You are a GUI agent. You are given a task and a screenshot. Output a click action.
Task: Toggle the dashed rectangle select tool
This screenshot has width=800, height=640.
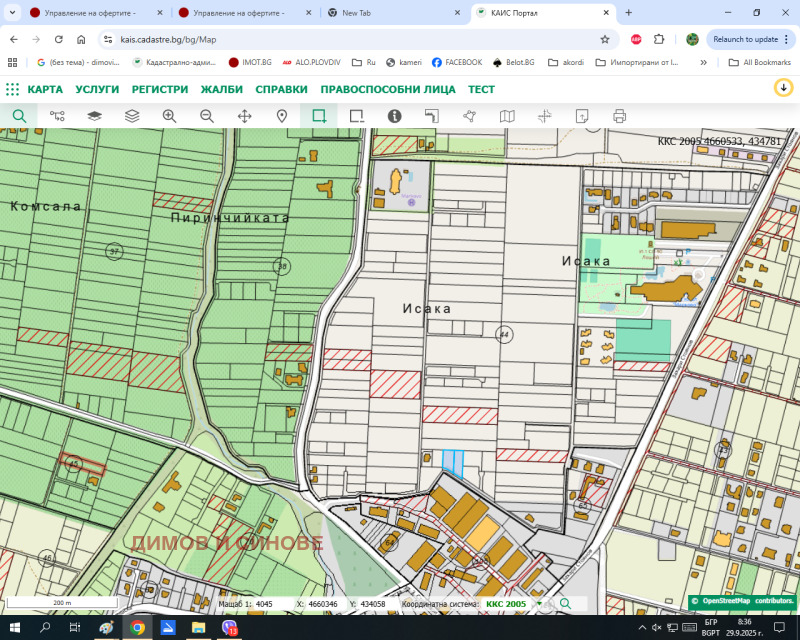(356, 116)
